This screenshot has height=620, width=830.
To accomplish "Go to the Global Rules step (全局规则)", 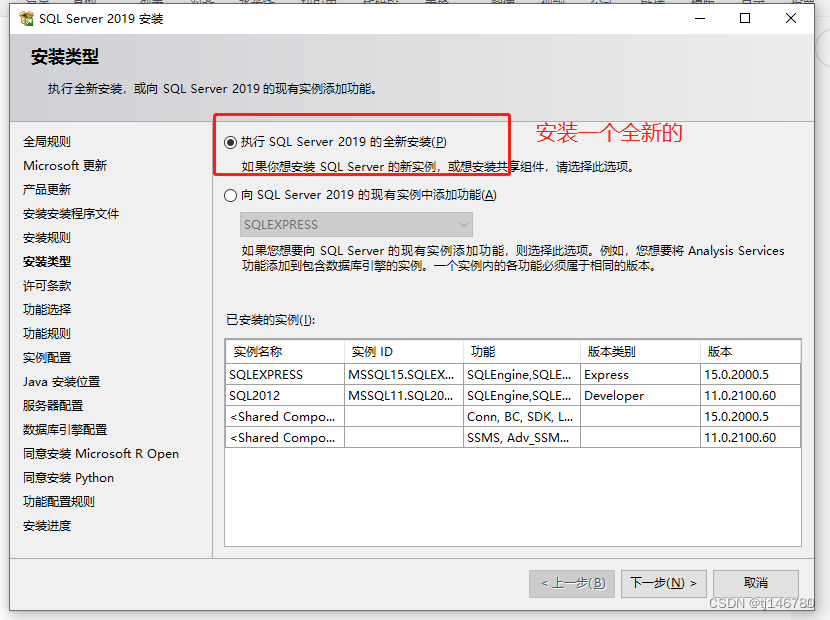I will tap(47, 141).
